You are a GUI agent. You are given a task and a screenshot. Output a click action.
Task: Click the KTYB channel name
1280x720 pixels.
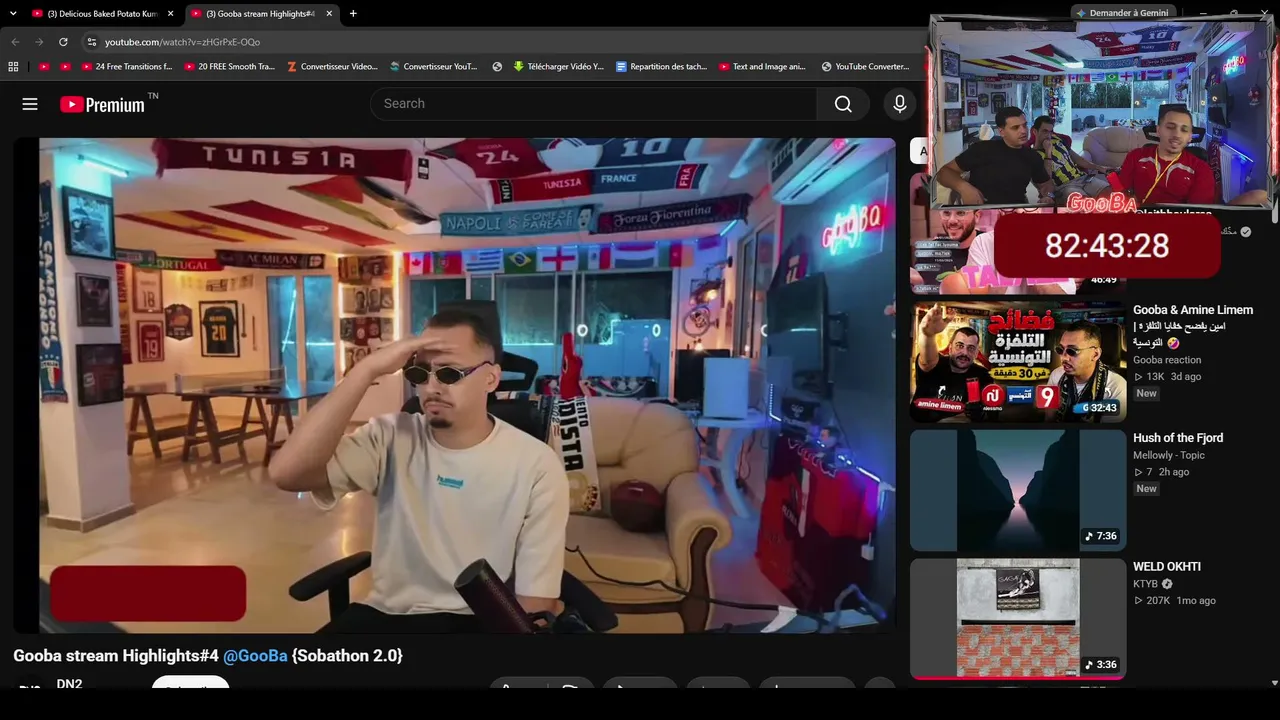(x=1145, y=584)
